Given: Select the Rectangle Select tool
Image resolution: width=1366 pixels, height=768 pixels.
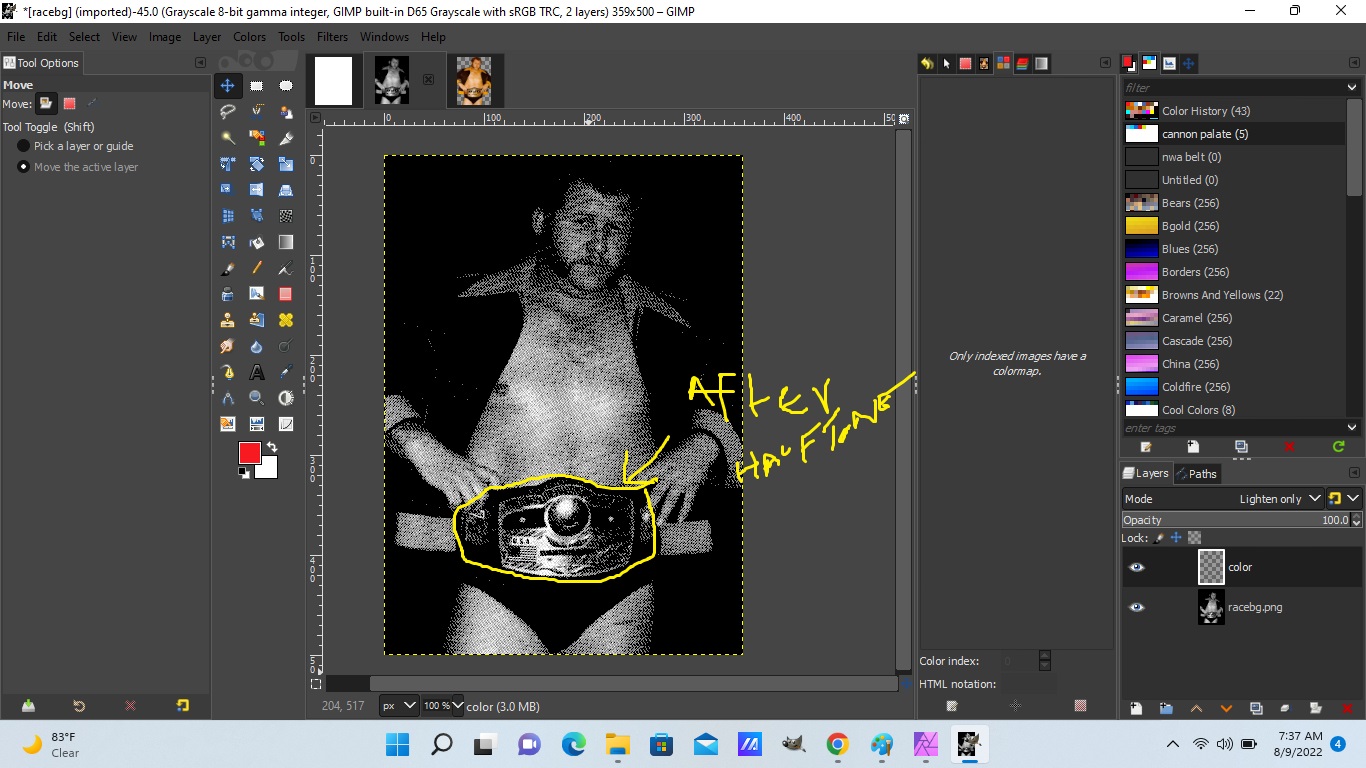Looking at the screenshot, I should tap(257, 86).
